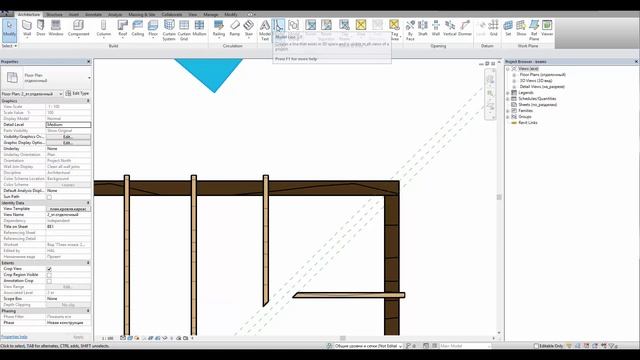640x360 pixels.
Task: Choose the Wall tool
Action: [27, 29]
